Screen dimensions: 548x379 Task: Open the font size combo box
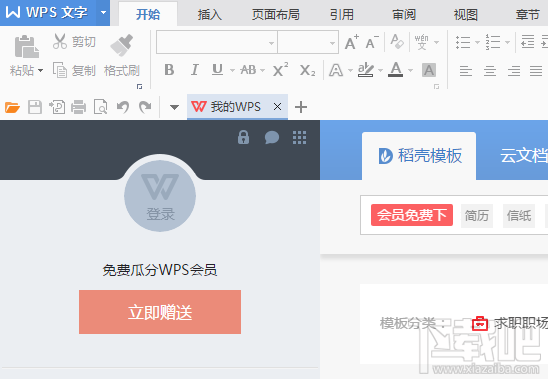point(308,42)
